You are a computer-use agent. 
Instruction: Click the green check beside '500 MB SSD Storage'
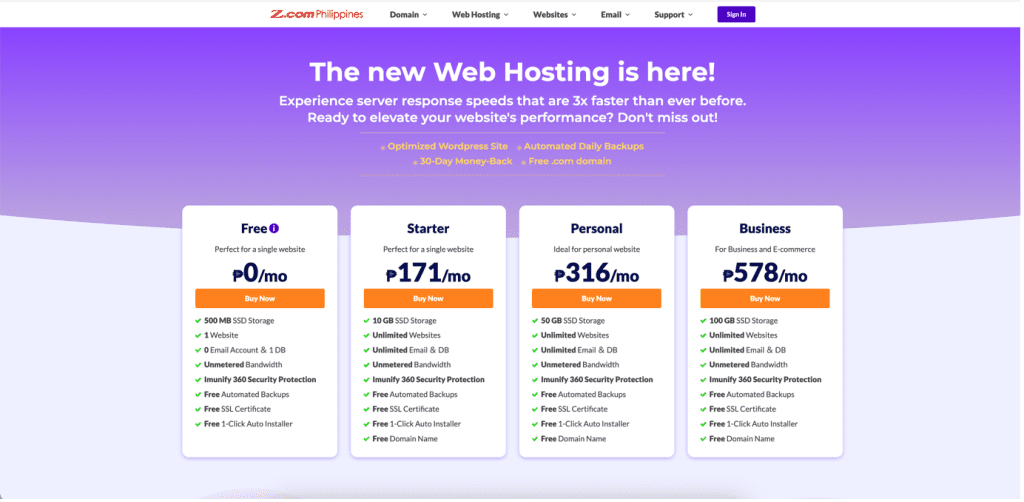point(198,321)
